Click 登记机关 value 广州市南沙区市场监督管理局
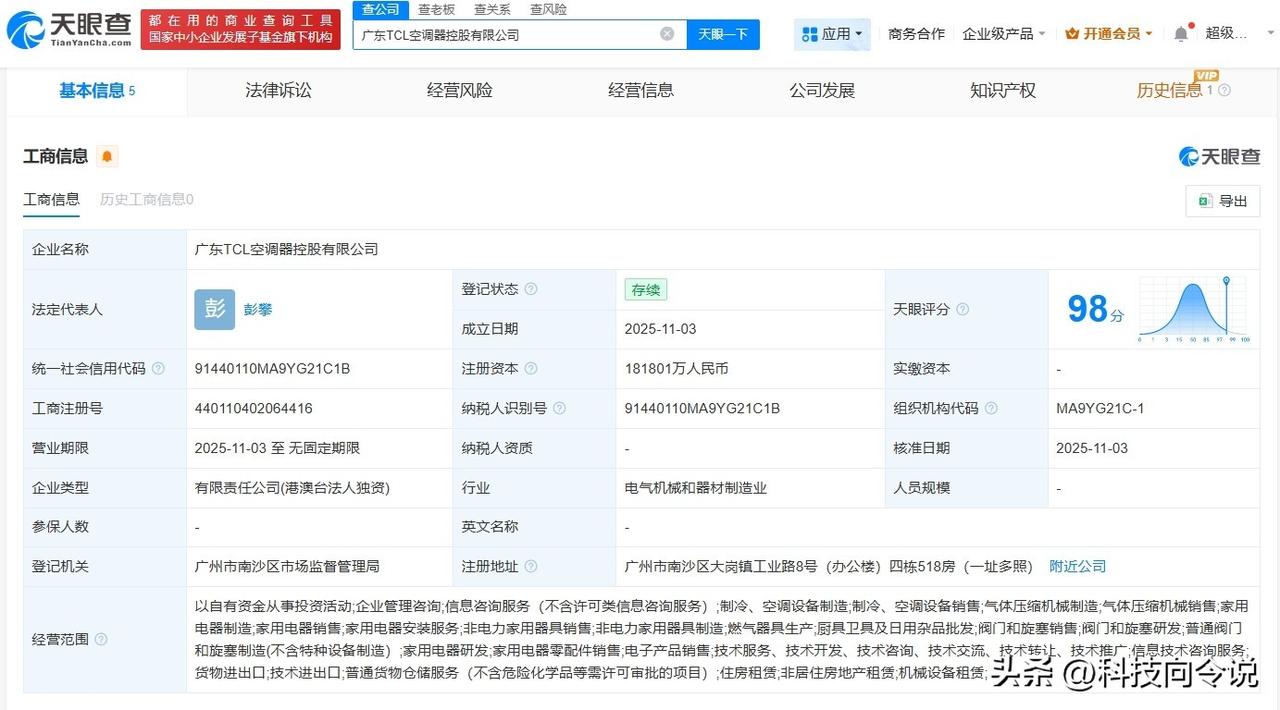1280x710 pixels. pyautogui.click(x=287, y=566)
